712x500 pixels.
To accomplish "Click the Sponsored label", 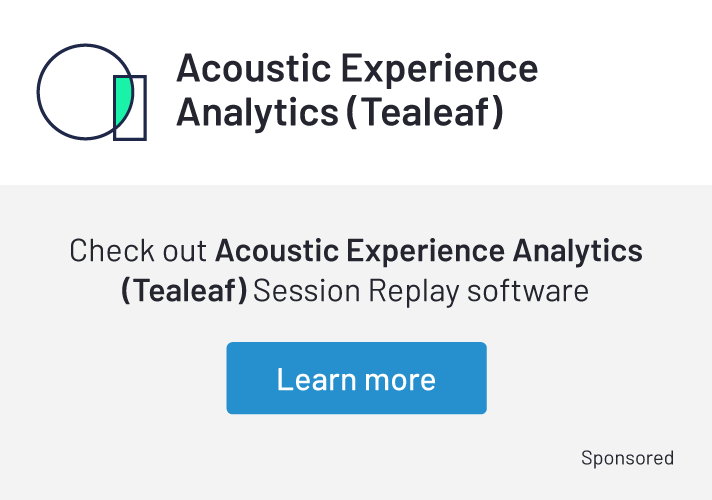I will [x=627, y=458].
